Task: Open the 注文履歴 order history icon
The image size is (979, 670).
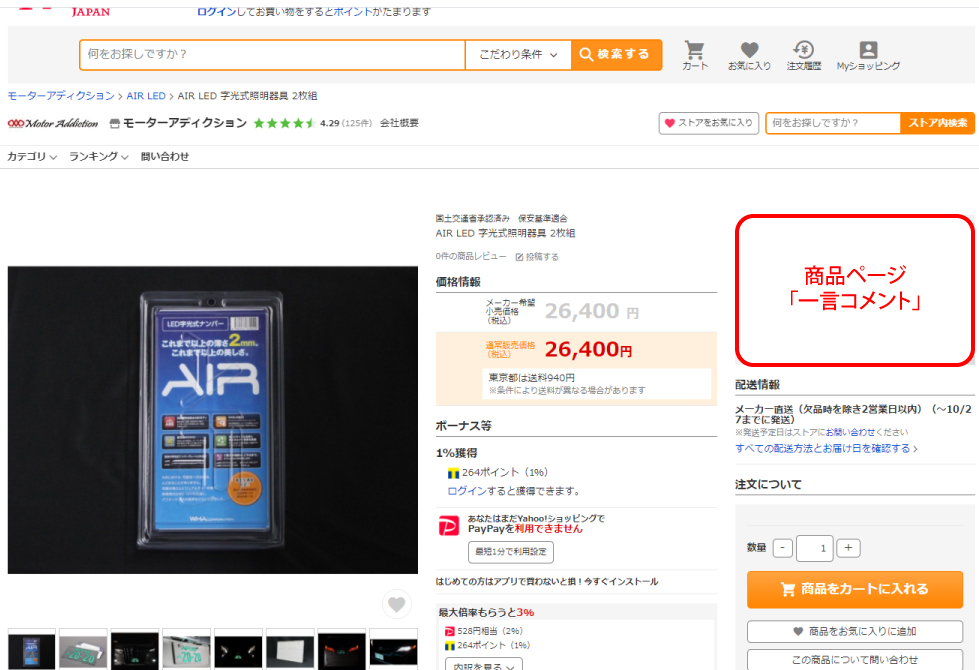Action: [804, 55]
